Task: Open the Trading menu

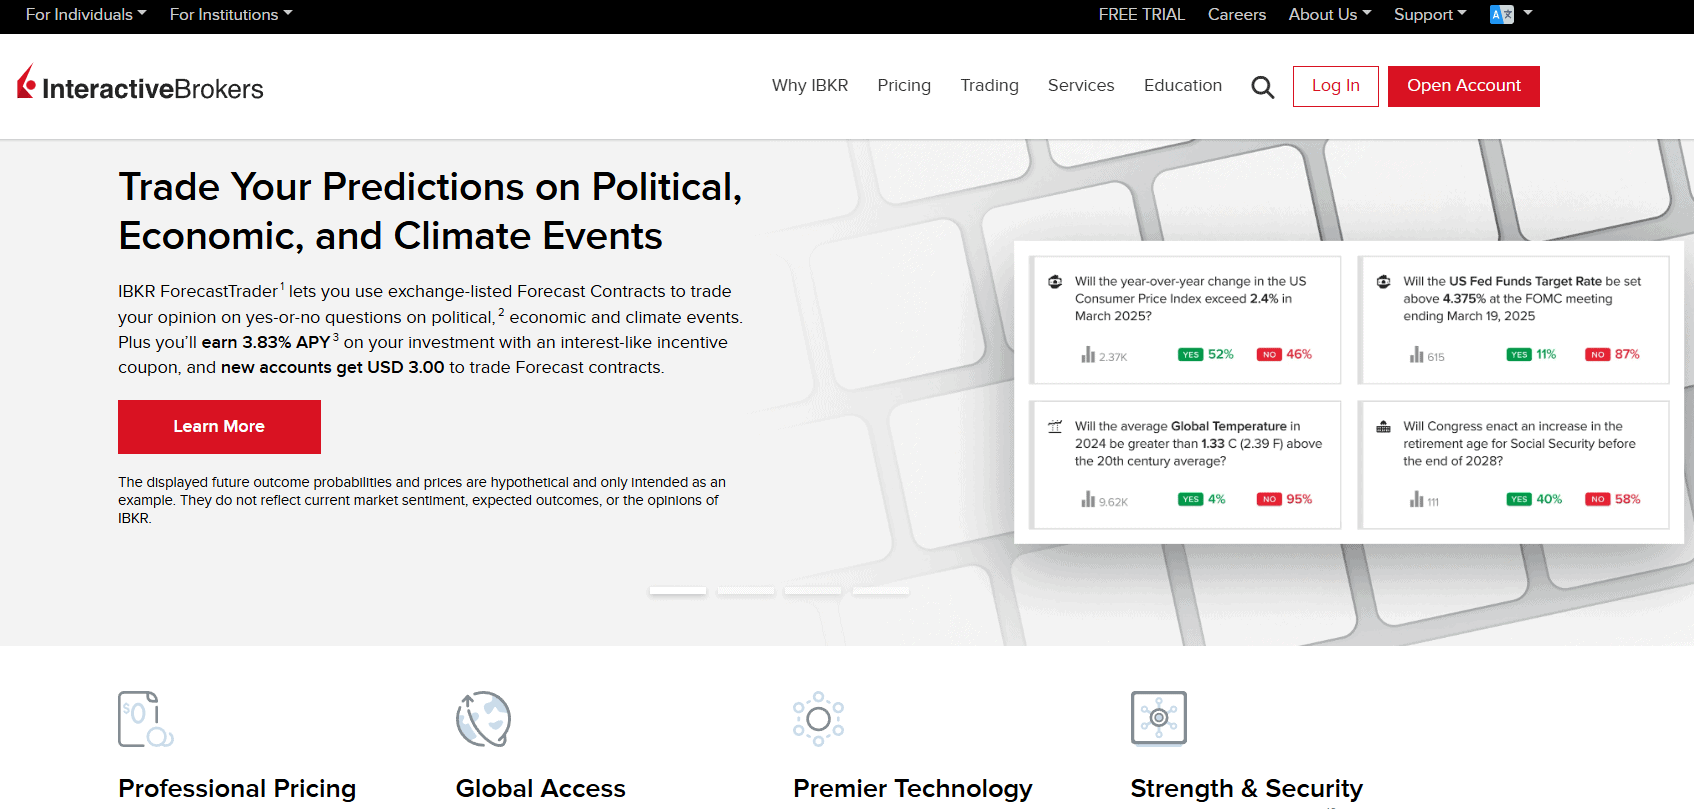Action: tap(989, 86)
